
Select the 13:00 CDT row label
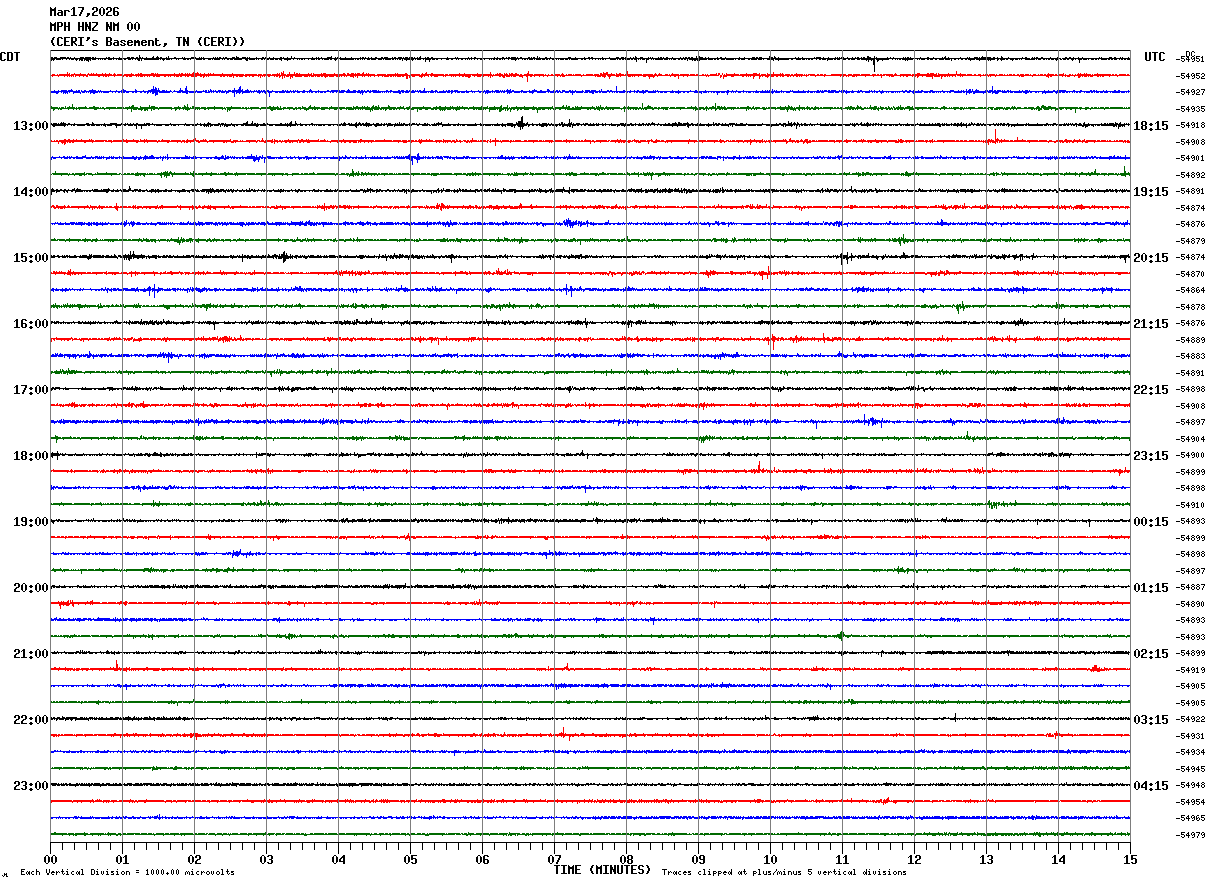tap(30, 126)
